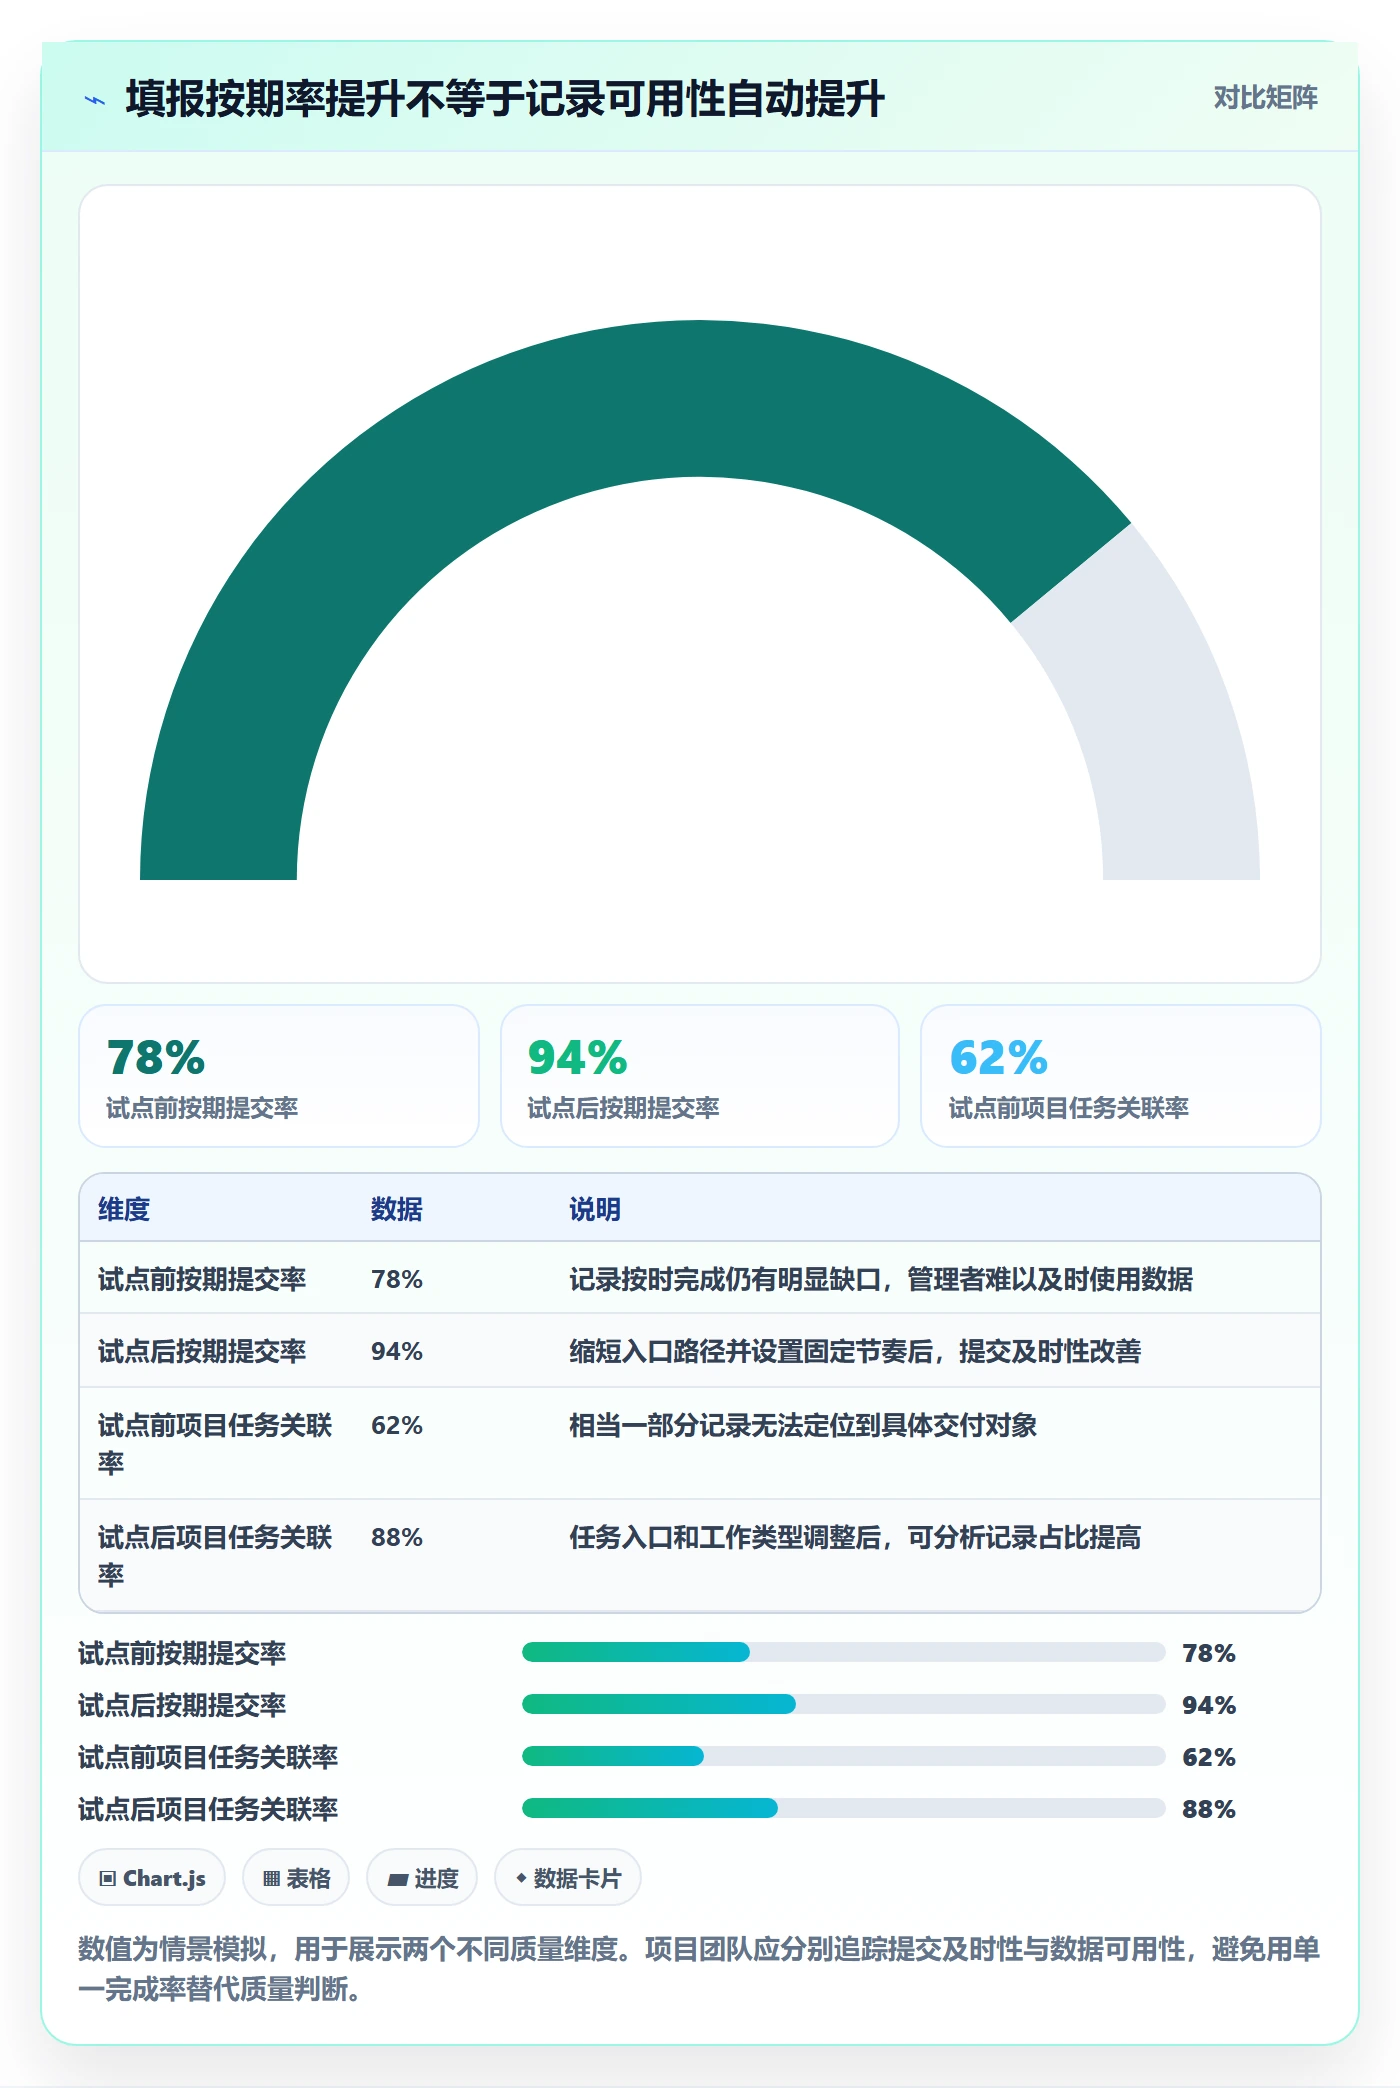1400x2088 pixels.
Task: Click the footer note starting with 数值为情景模拟
Action: click(x=699, y=1968)
